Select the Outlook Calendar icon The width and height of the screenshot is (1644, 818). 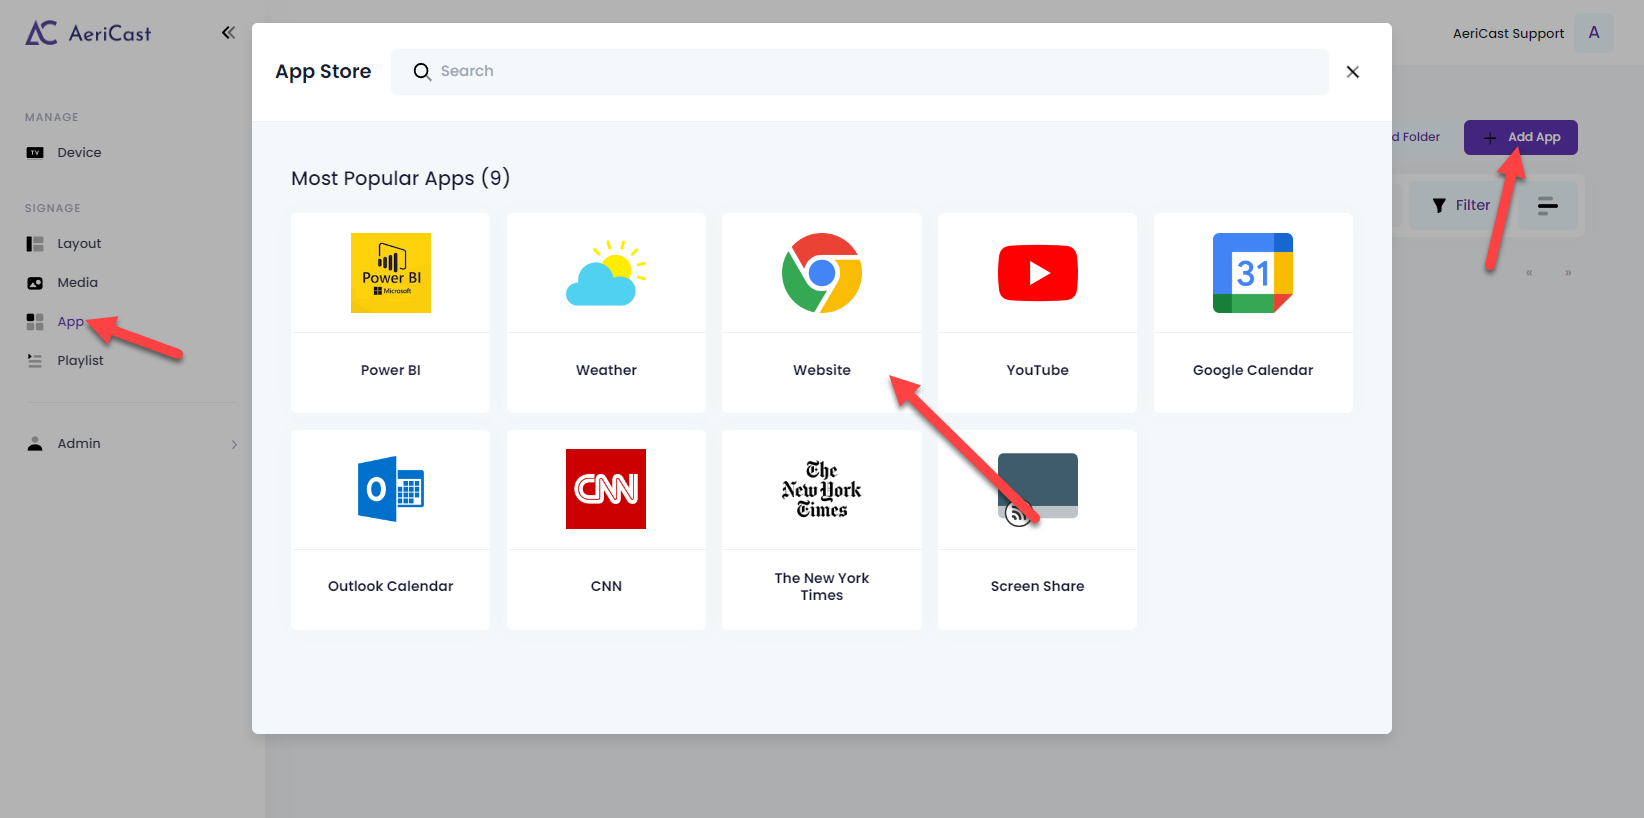point(391,489)
